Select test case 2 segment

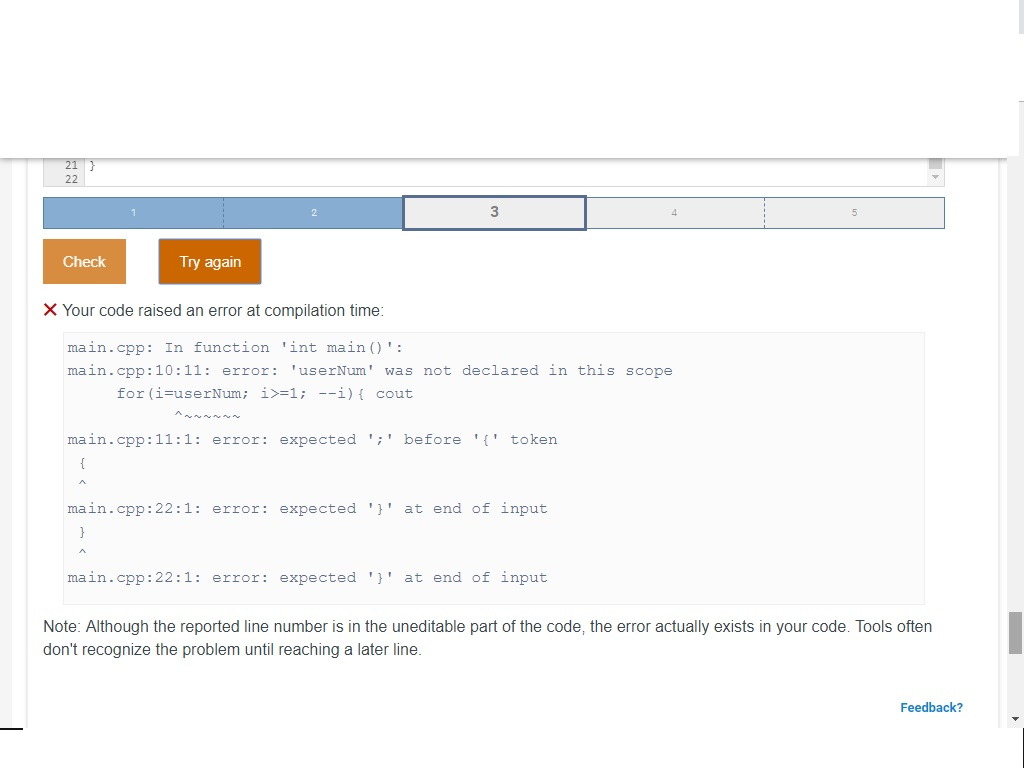[313, 212]
